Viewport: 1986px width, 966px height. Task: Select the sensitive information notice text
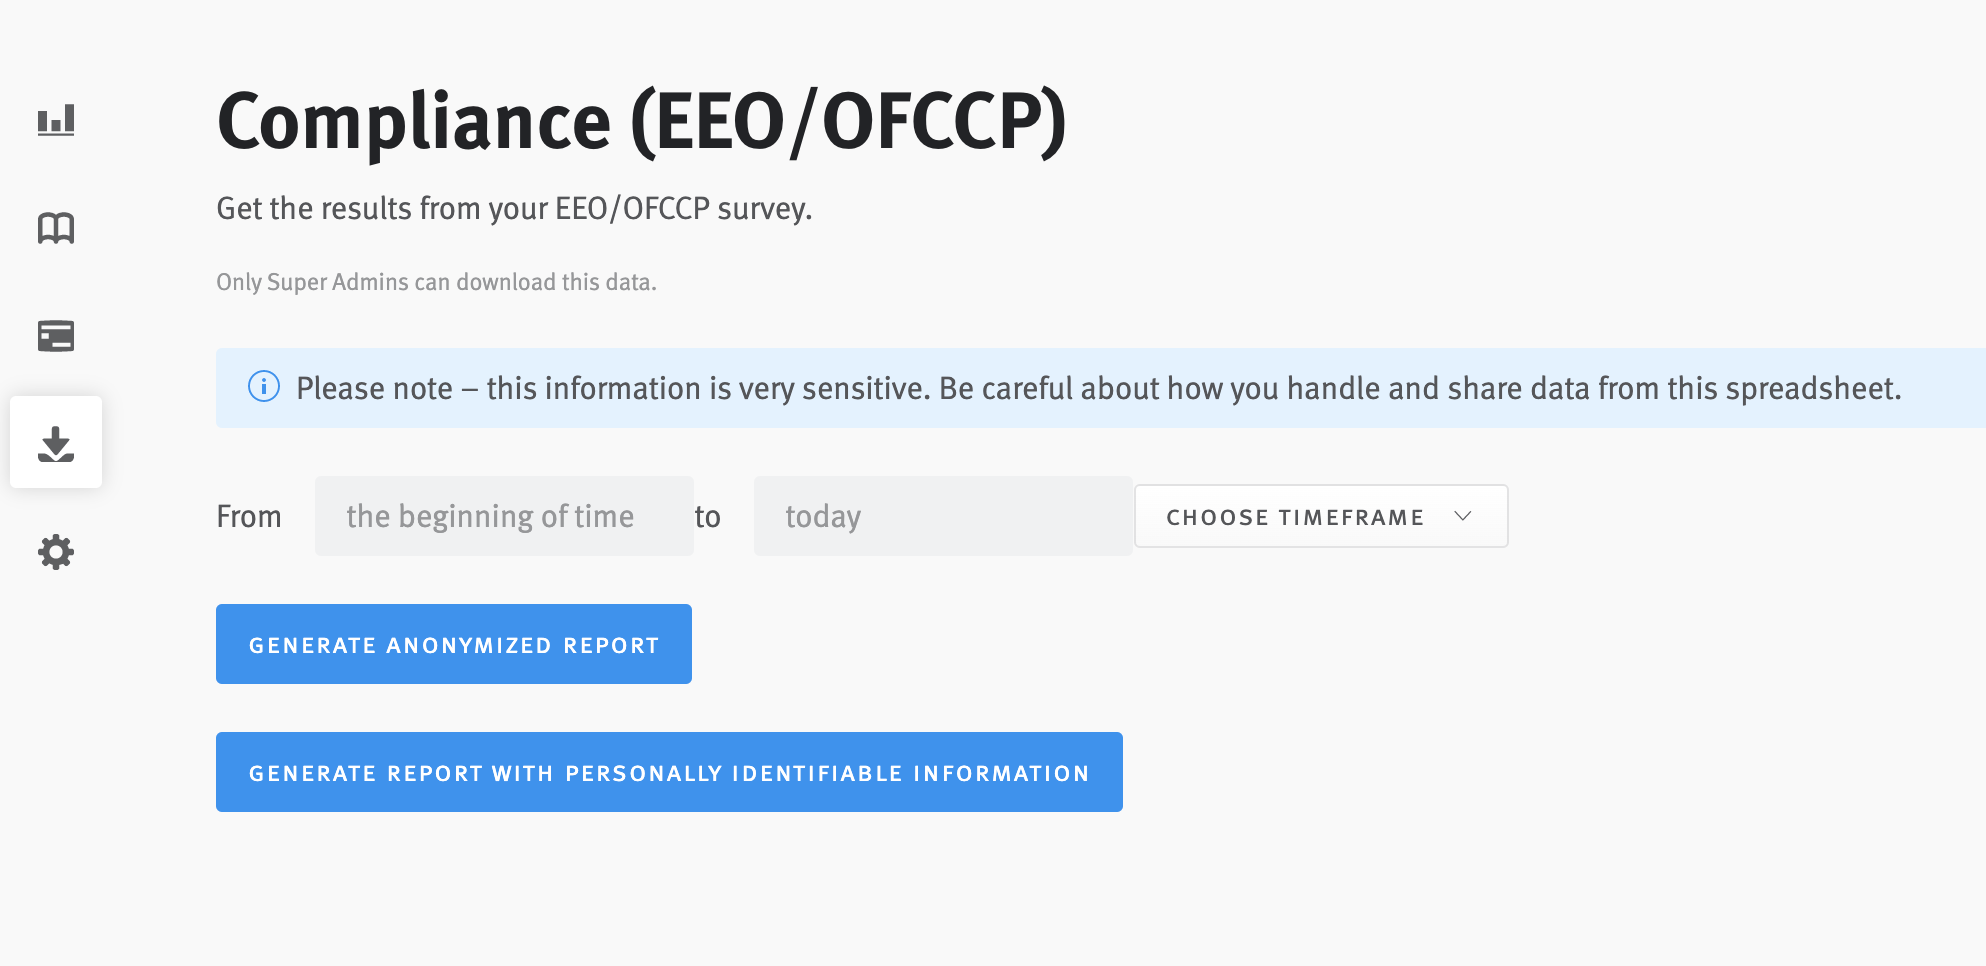[1098, 388]
